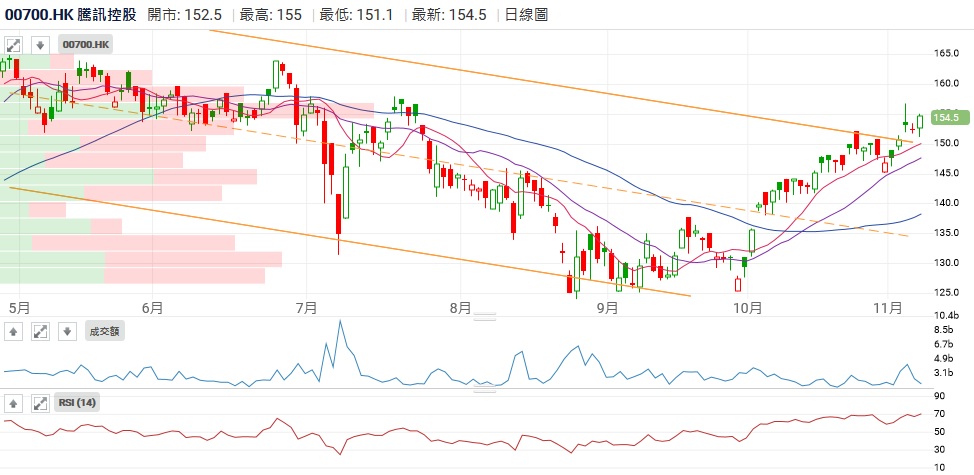This screenshot has height=475, width=974.
Task: Click the upper orange channel trendline
Action: pyautogui.click(x=500, y=75)
